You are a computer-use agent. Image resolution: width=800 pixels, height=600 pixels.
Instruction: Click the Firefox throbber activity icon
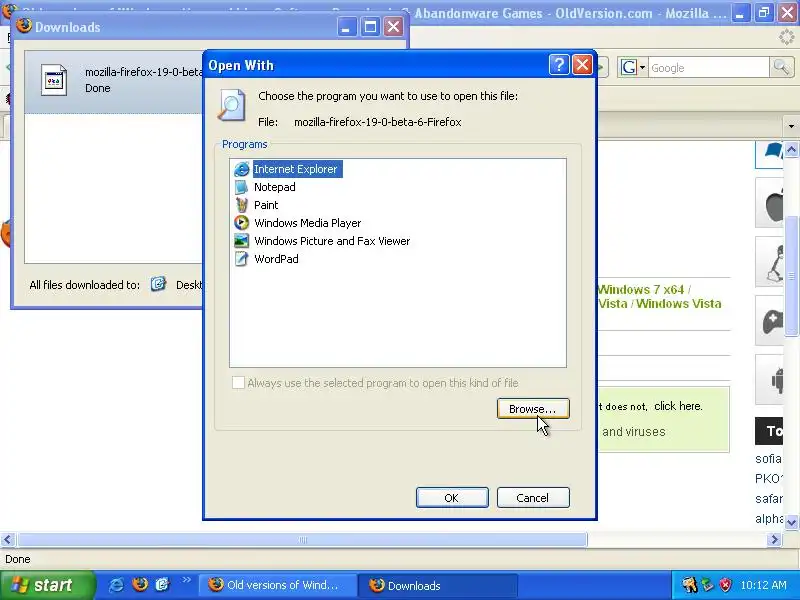pyautogui.click(x=786, y=37)
